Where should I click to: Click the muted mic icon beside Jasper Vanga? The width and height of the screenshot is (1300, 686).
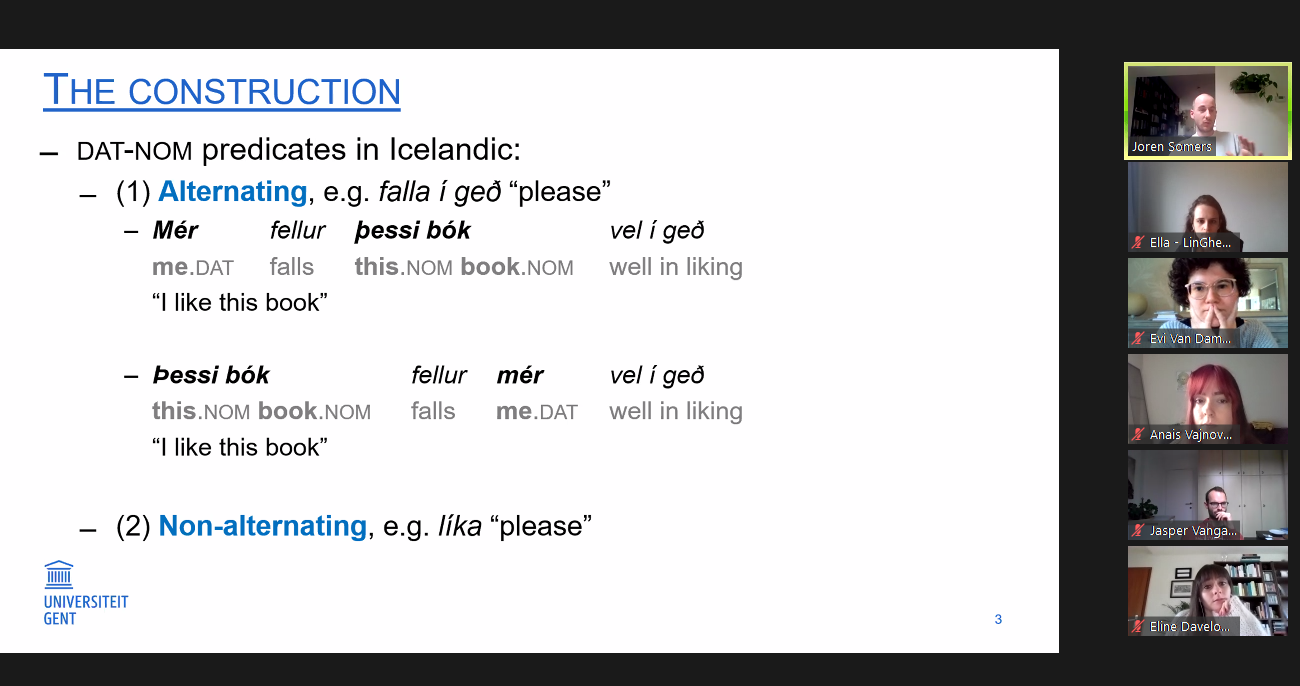tap(1138, 531)
